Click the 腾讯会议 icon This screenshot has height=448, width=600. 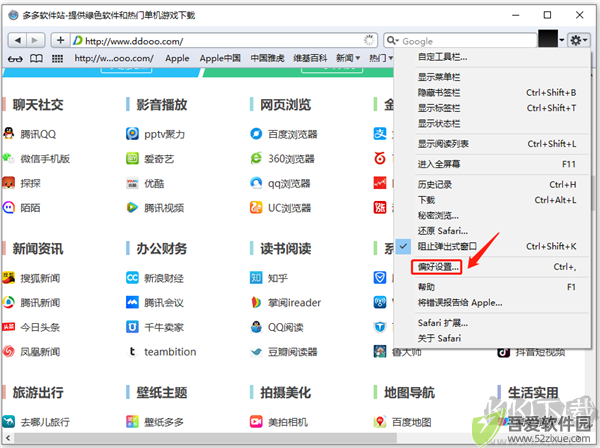(132, 302)
